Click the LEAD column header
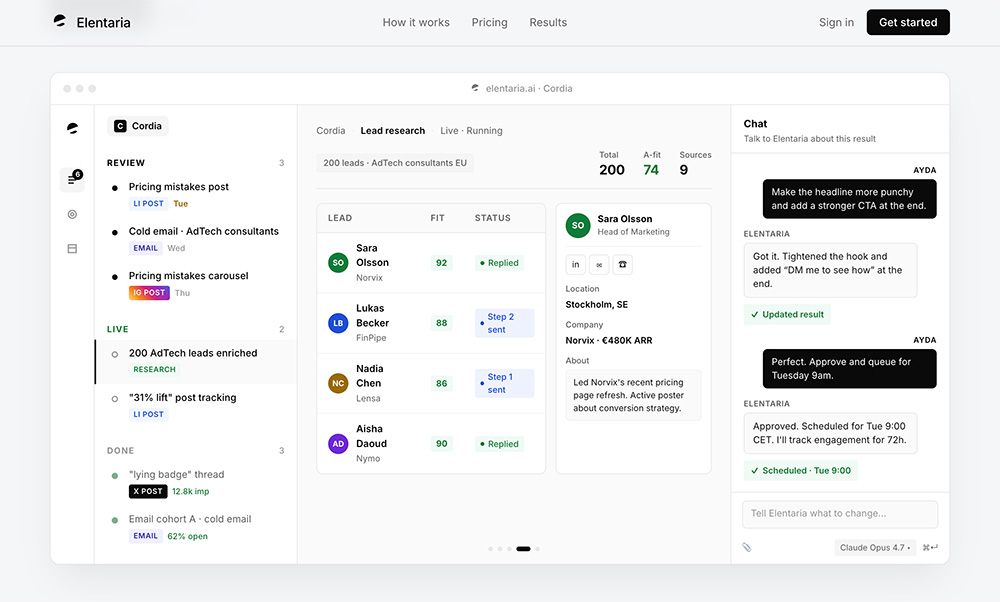The image size is (1000, 602). 340,218
